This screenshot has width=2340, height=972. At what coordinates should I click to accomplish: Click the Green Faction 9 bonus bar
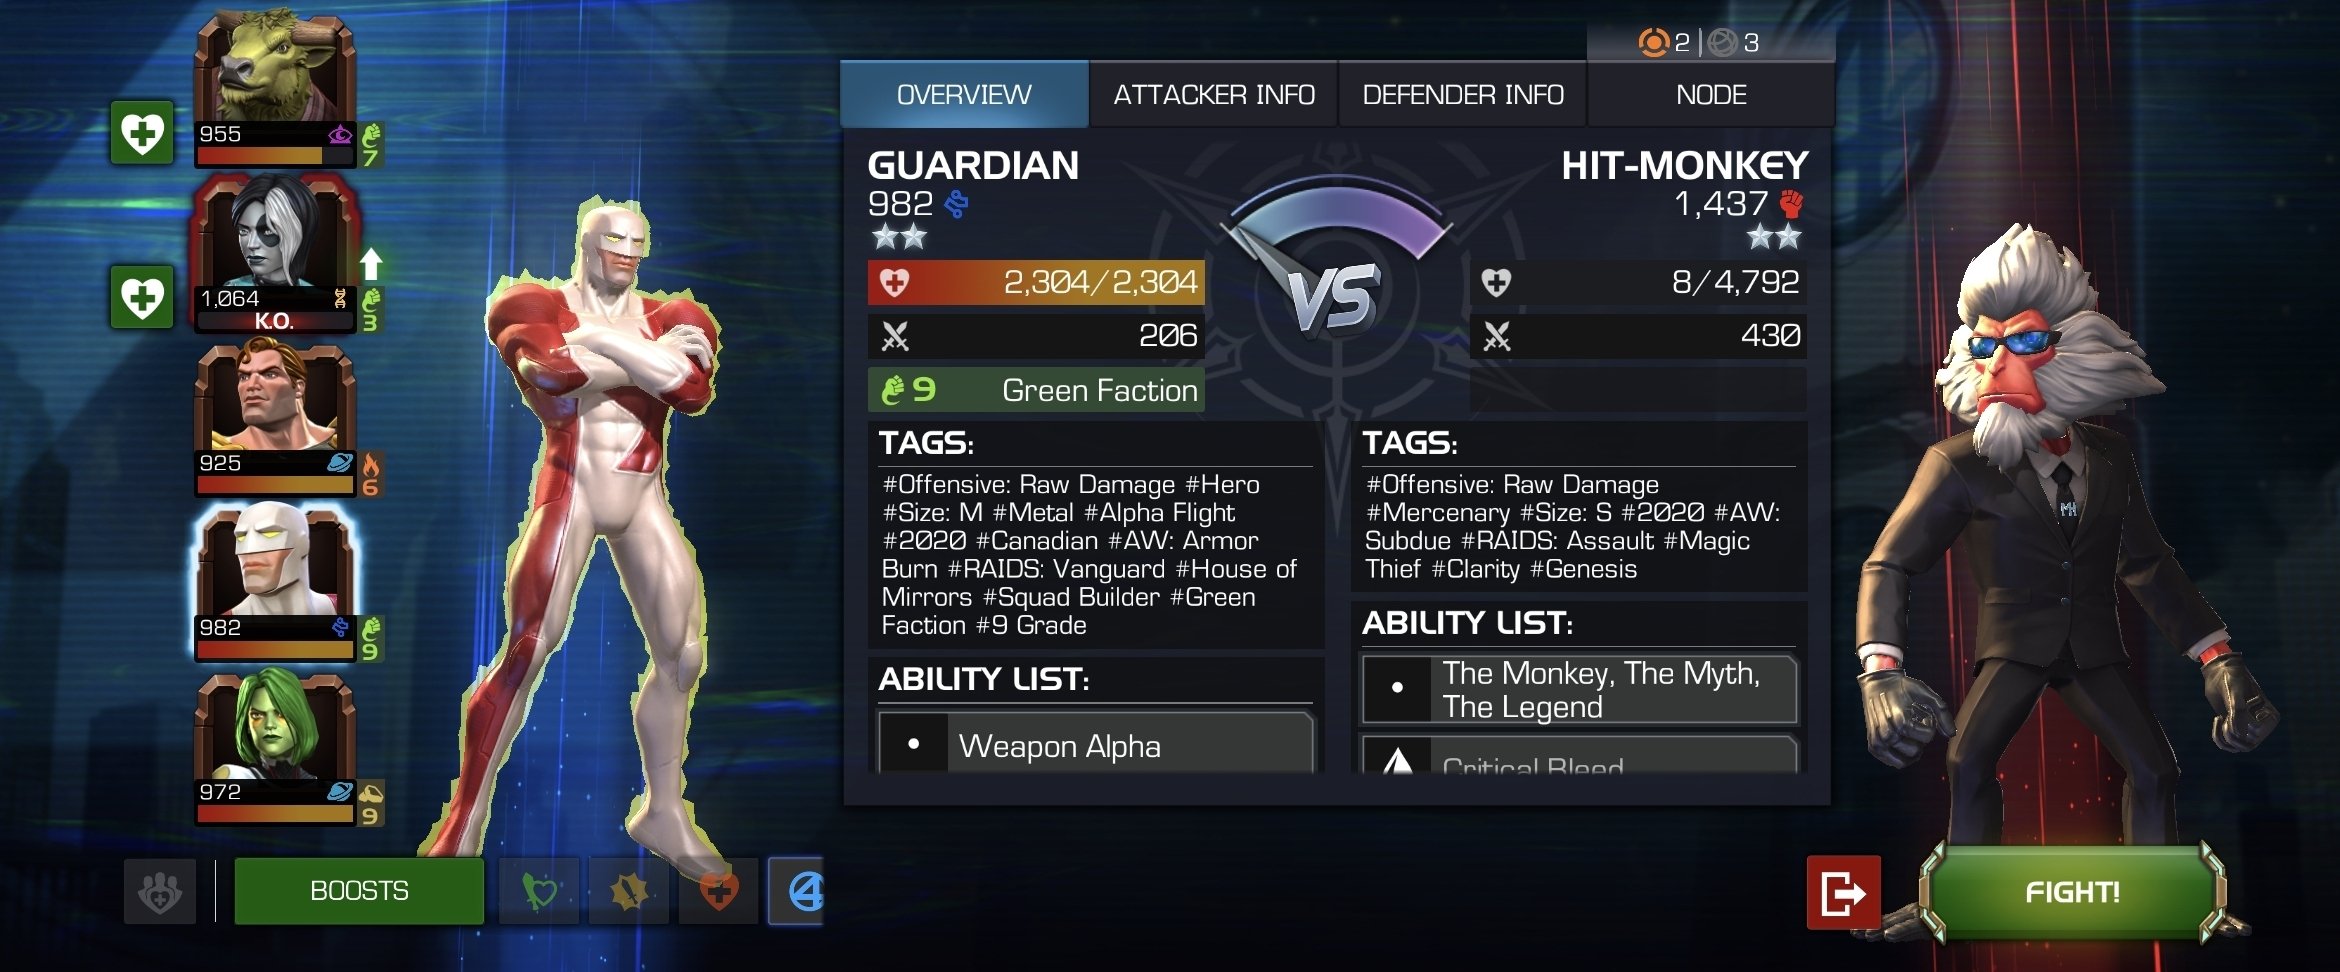[1036, 390]
